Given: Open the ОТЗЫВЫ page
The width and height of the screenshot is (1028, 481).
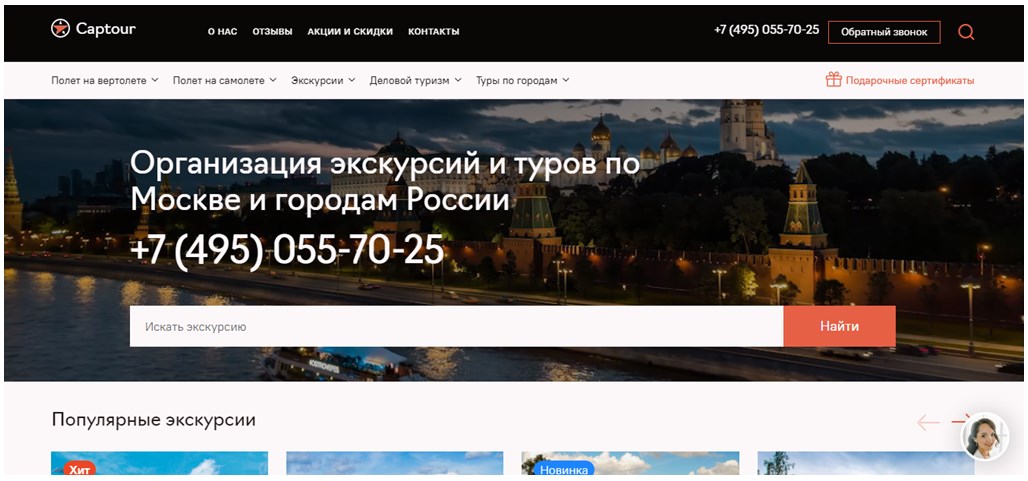Looking at the screenshot, I should pos(272,31).
